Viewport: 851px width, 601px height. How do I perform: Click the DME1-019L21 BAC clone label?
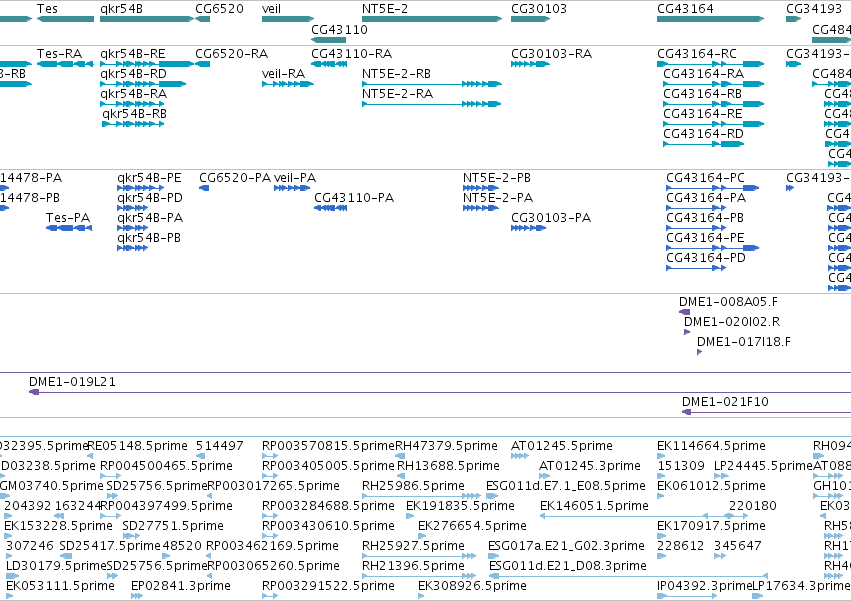coord(72,382)
